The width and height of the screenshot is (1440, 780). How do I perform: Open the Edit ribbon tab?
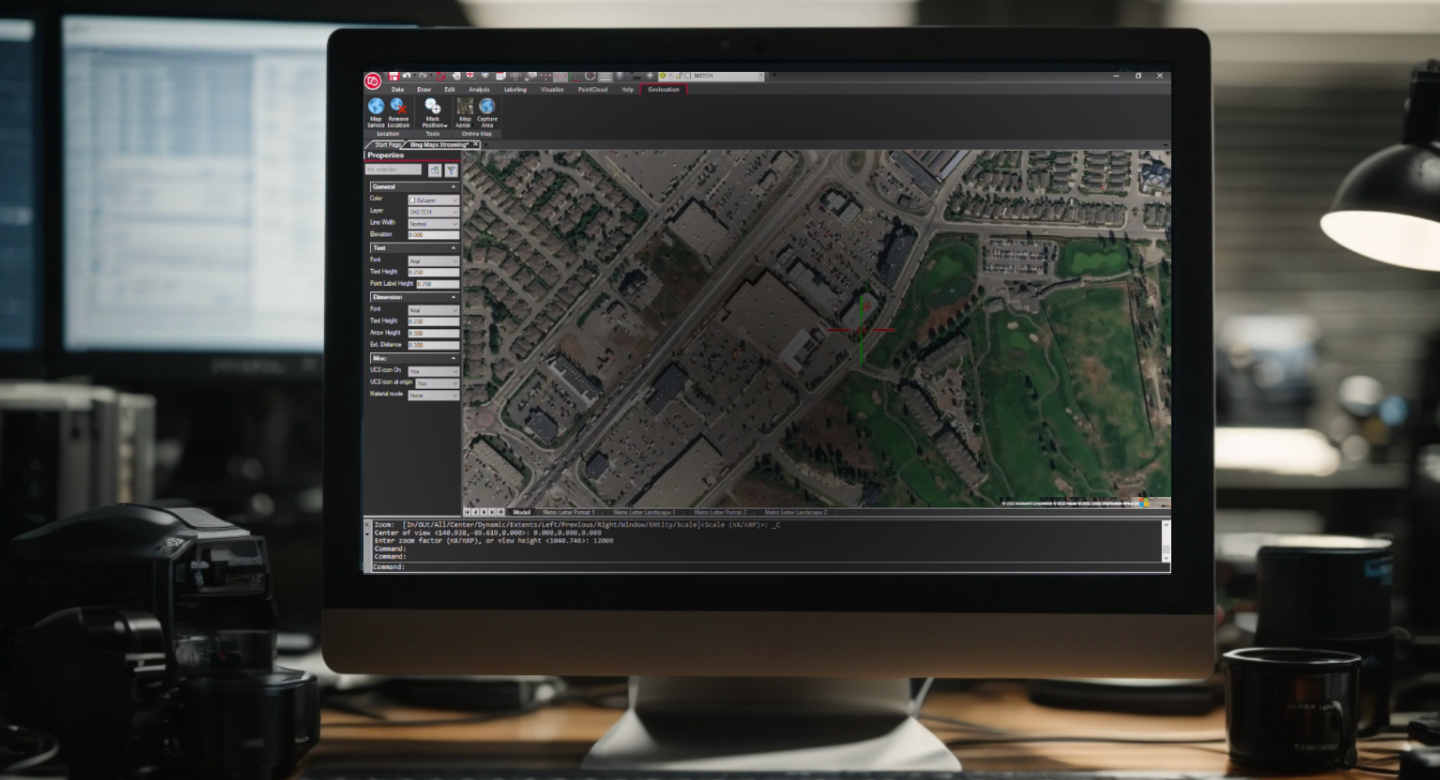coord(449,89)
